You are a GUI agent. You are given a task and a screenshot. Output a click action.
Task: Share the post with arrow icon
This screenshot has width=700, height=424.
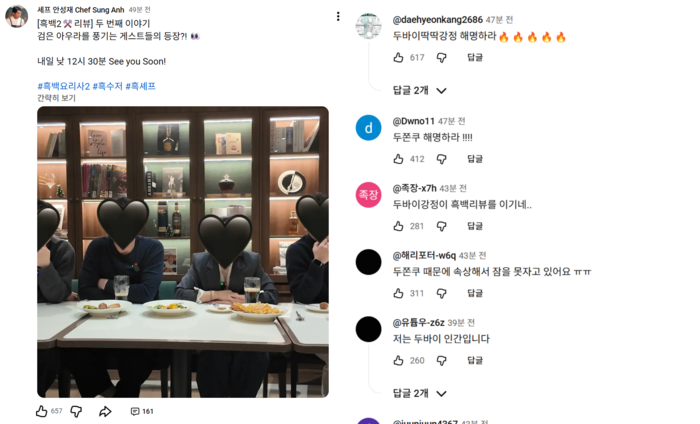pyautogui.click(x=105, y=412)
